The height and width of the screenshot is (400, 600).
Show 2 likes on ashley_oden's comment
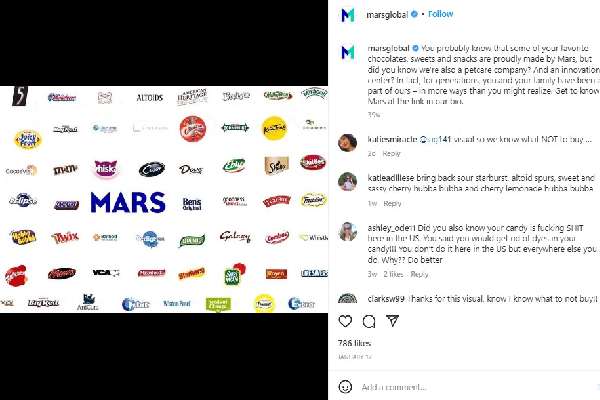click(x=393, y=273)
